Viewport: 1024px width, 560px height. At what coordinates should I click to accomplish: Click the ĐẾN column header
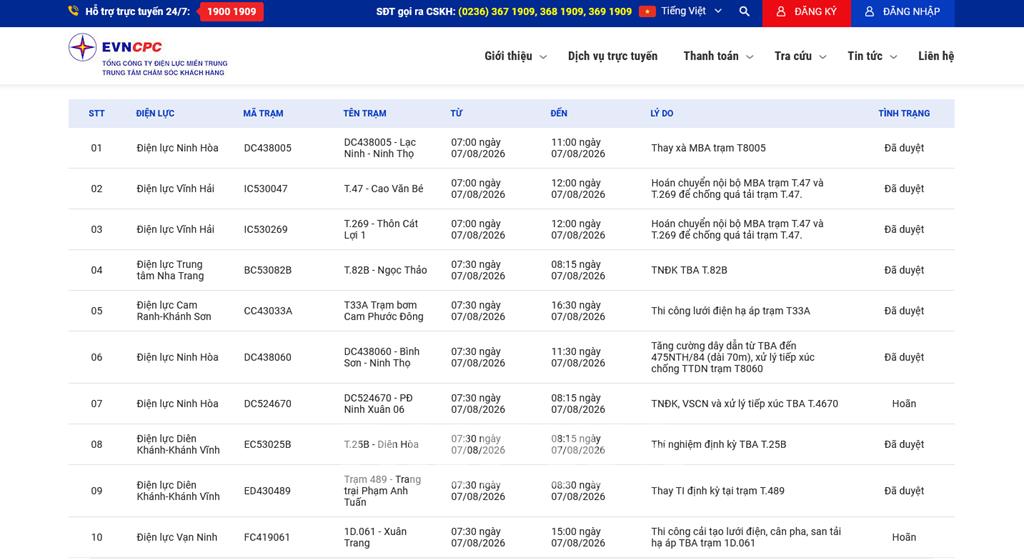click(x=558, y=113)
